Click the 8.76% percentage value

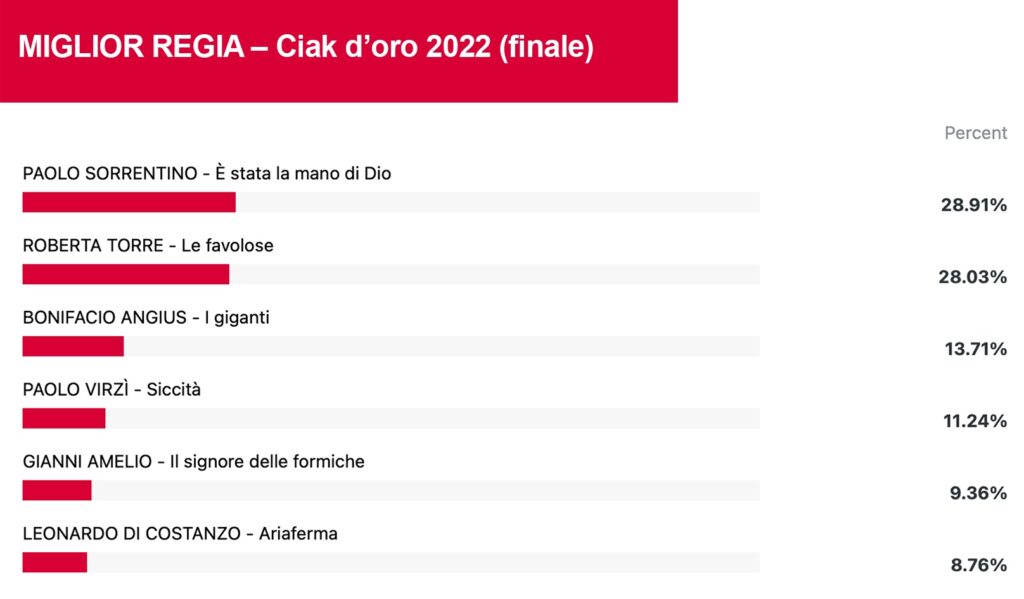[978, 564]
